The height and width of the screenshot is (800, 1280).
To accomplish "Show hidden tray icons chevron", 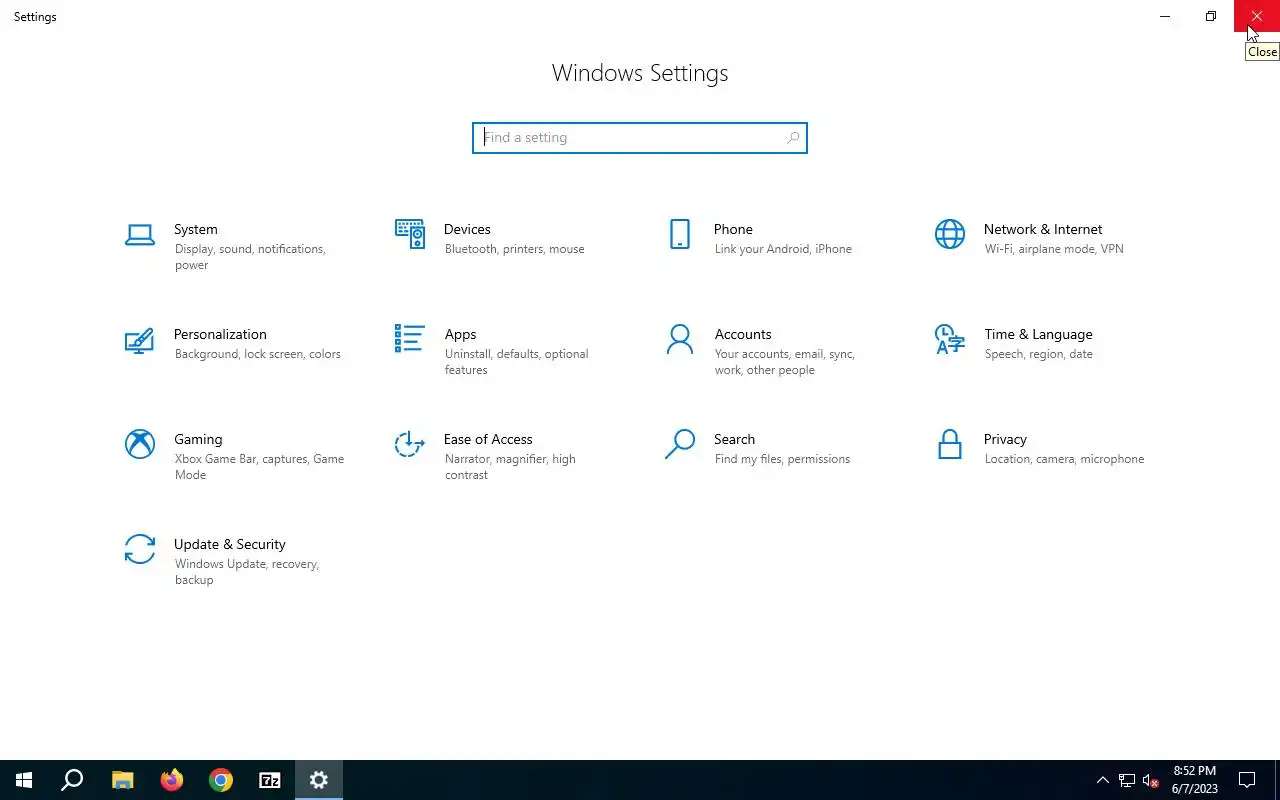I will click(x=1103, y=780).
